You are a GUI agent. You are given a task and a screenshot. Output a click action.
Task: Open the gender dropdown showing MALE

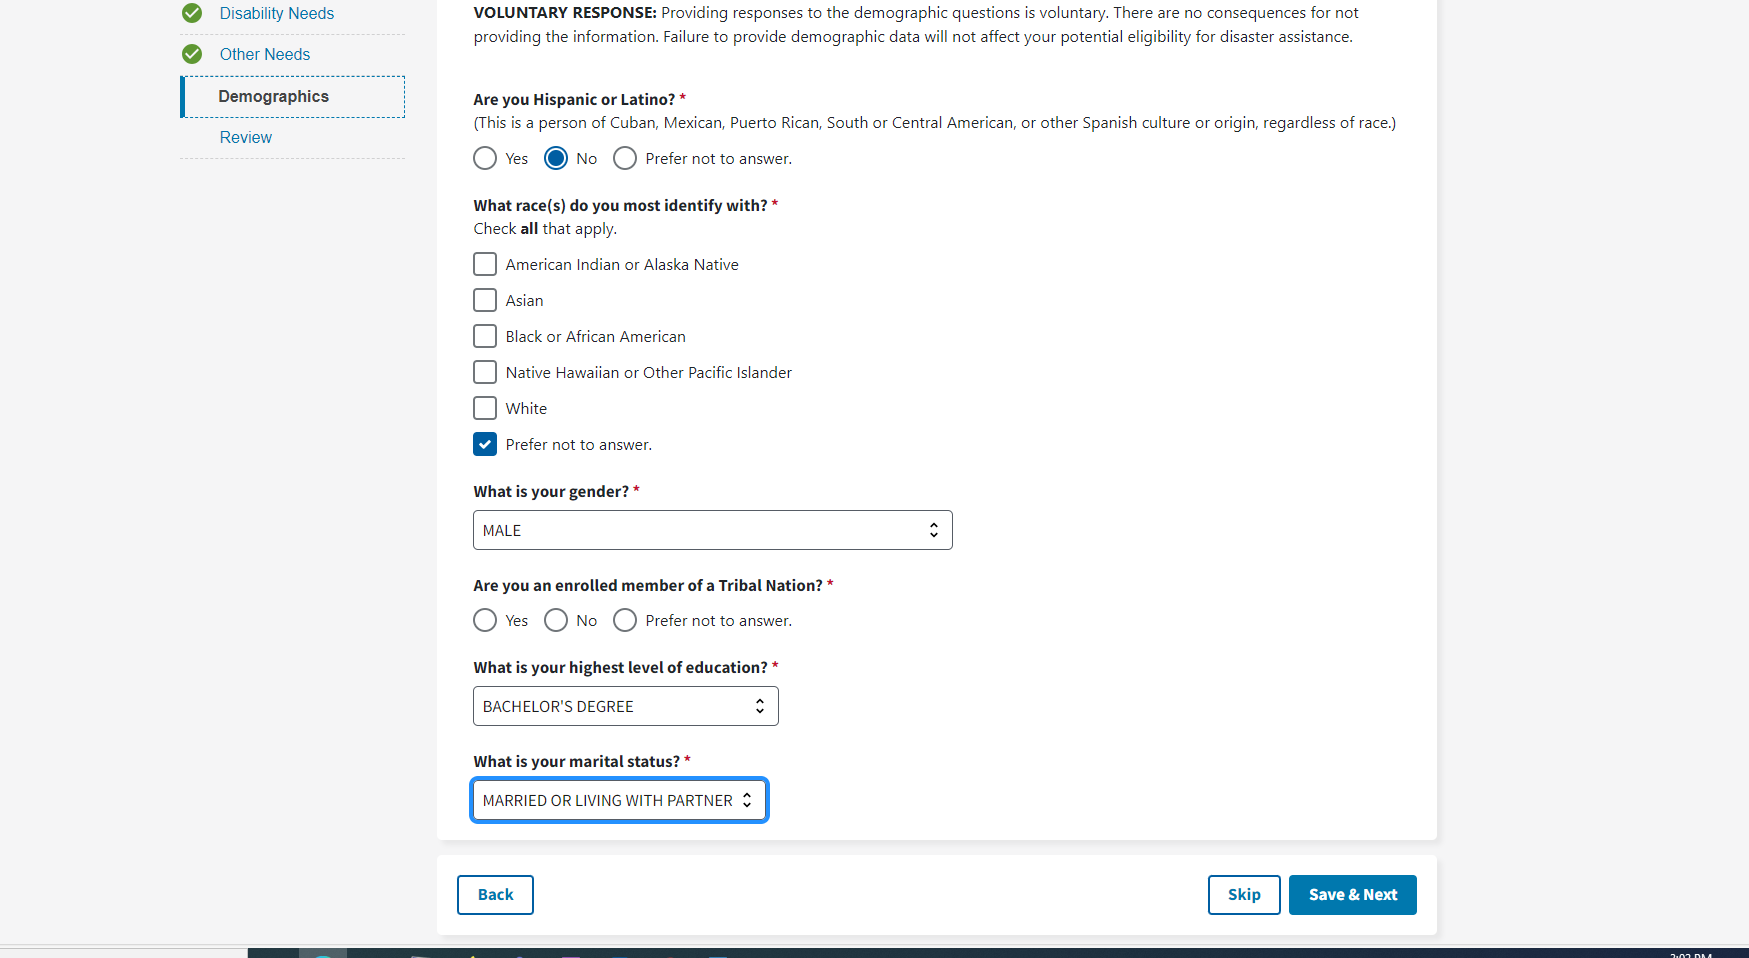point(712,530)
